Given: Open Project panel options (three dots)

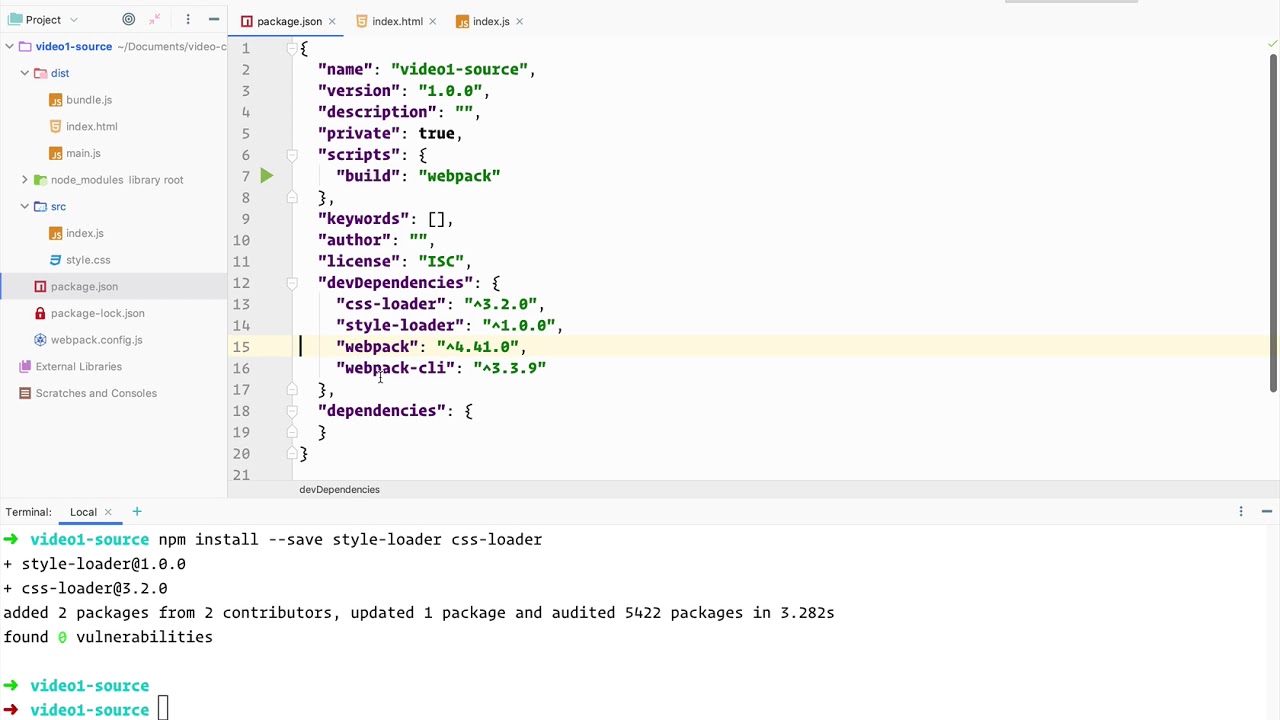Looking at the screenshot, I should 187,19.
